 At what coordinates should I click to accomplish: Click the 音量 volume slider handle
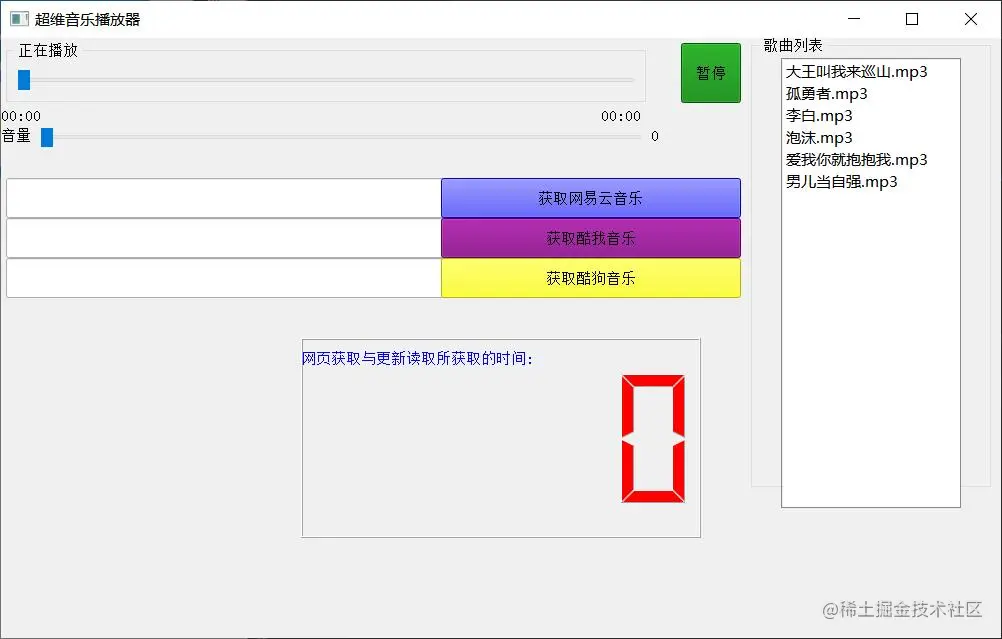pyautogui.click(x=47, y=137)
